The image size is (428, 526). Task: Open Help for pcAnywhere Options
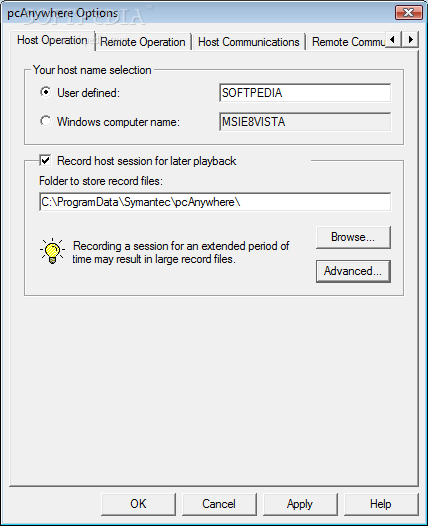click(x=381, y=504)
